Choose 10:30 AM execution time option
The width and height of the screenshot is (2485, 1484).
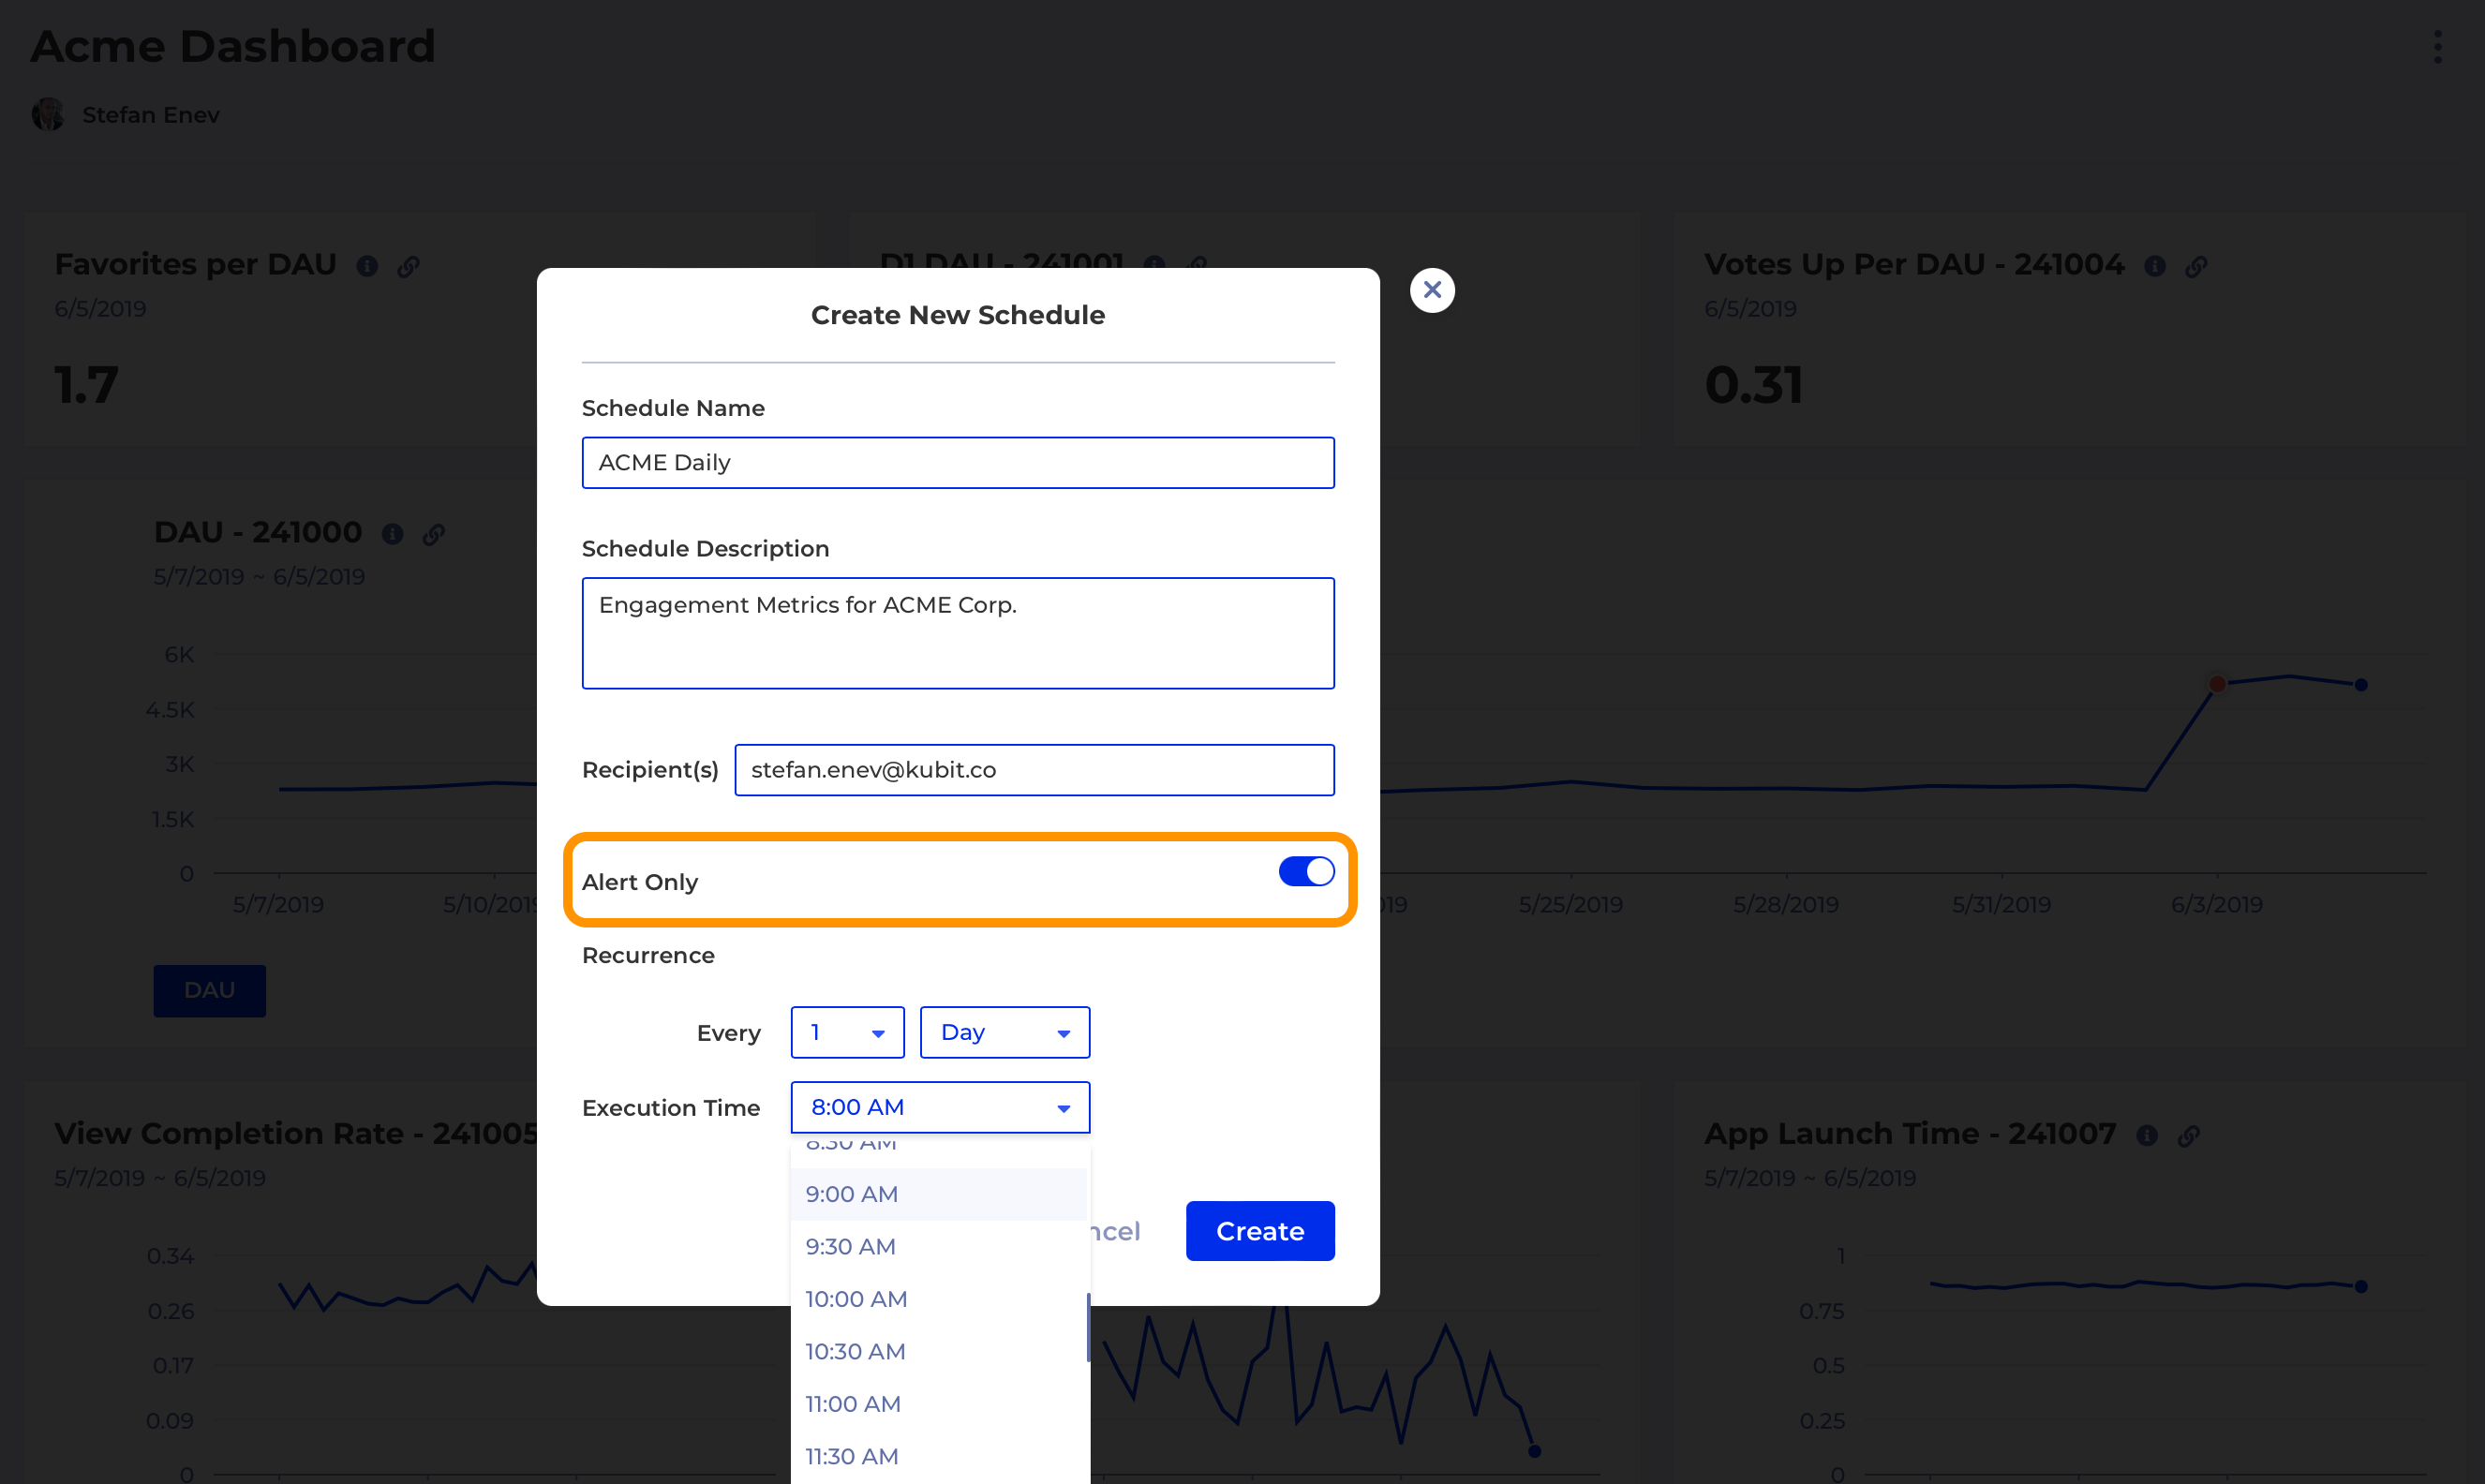pos(855,1351)
